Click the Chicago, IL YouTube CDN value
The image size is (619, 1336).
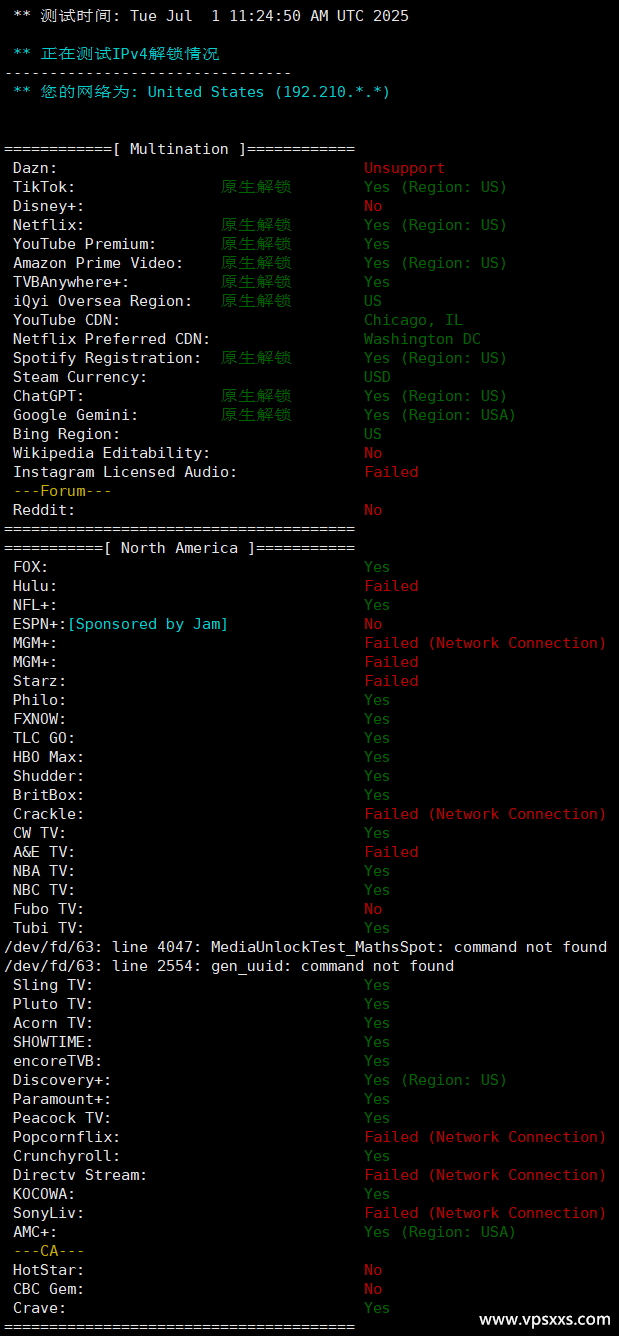(413, 320)
